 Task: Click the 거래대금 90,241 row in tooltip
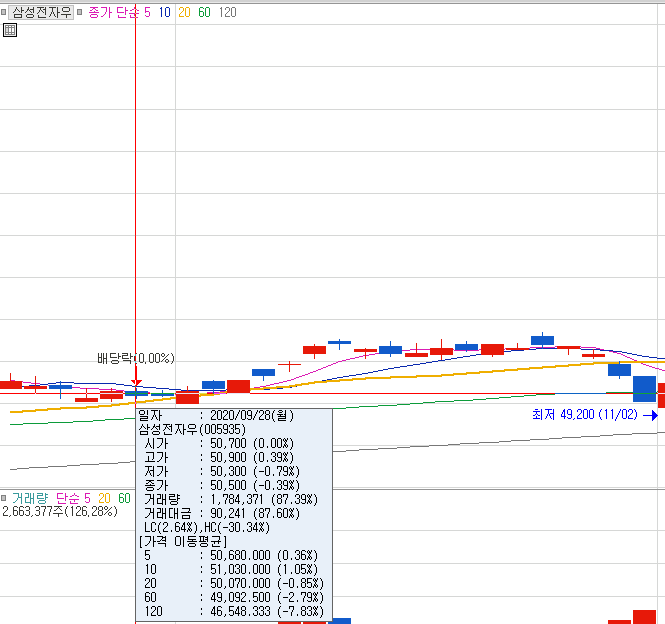coord(222,513)
